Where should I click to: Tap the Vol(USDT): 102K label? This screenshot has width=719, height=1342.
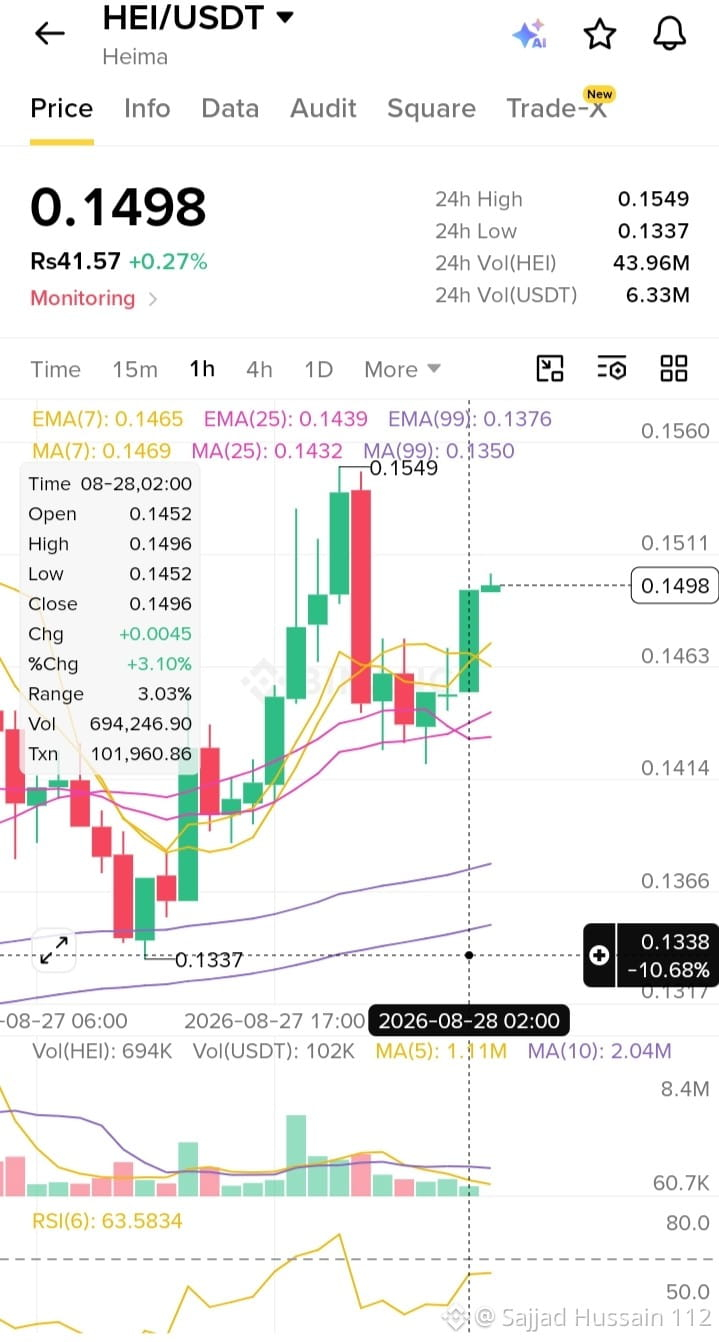coord(274,1051)
